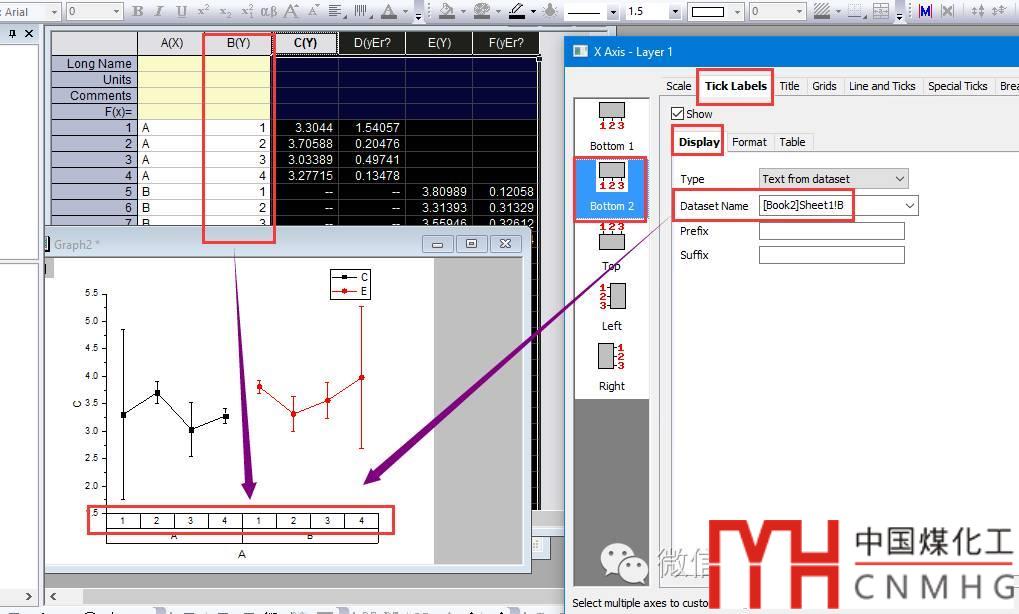Click the cell border style icon
Screen dimensions: 1019x614
855,11
